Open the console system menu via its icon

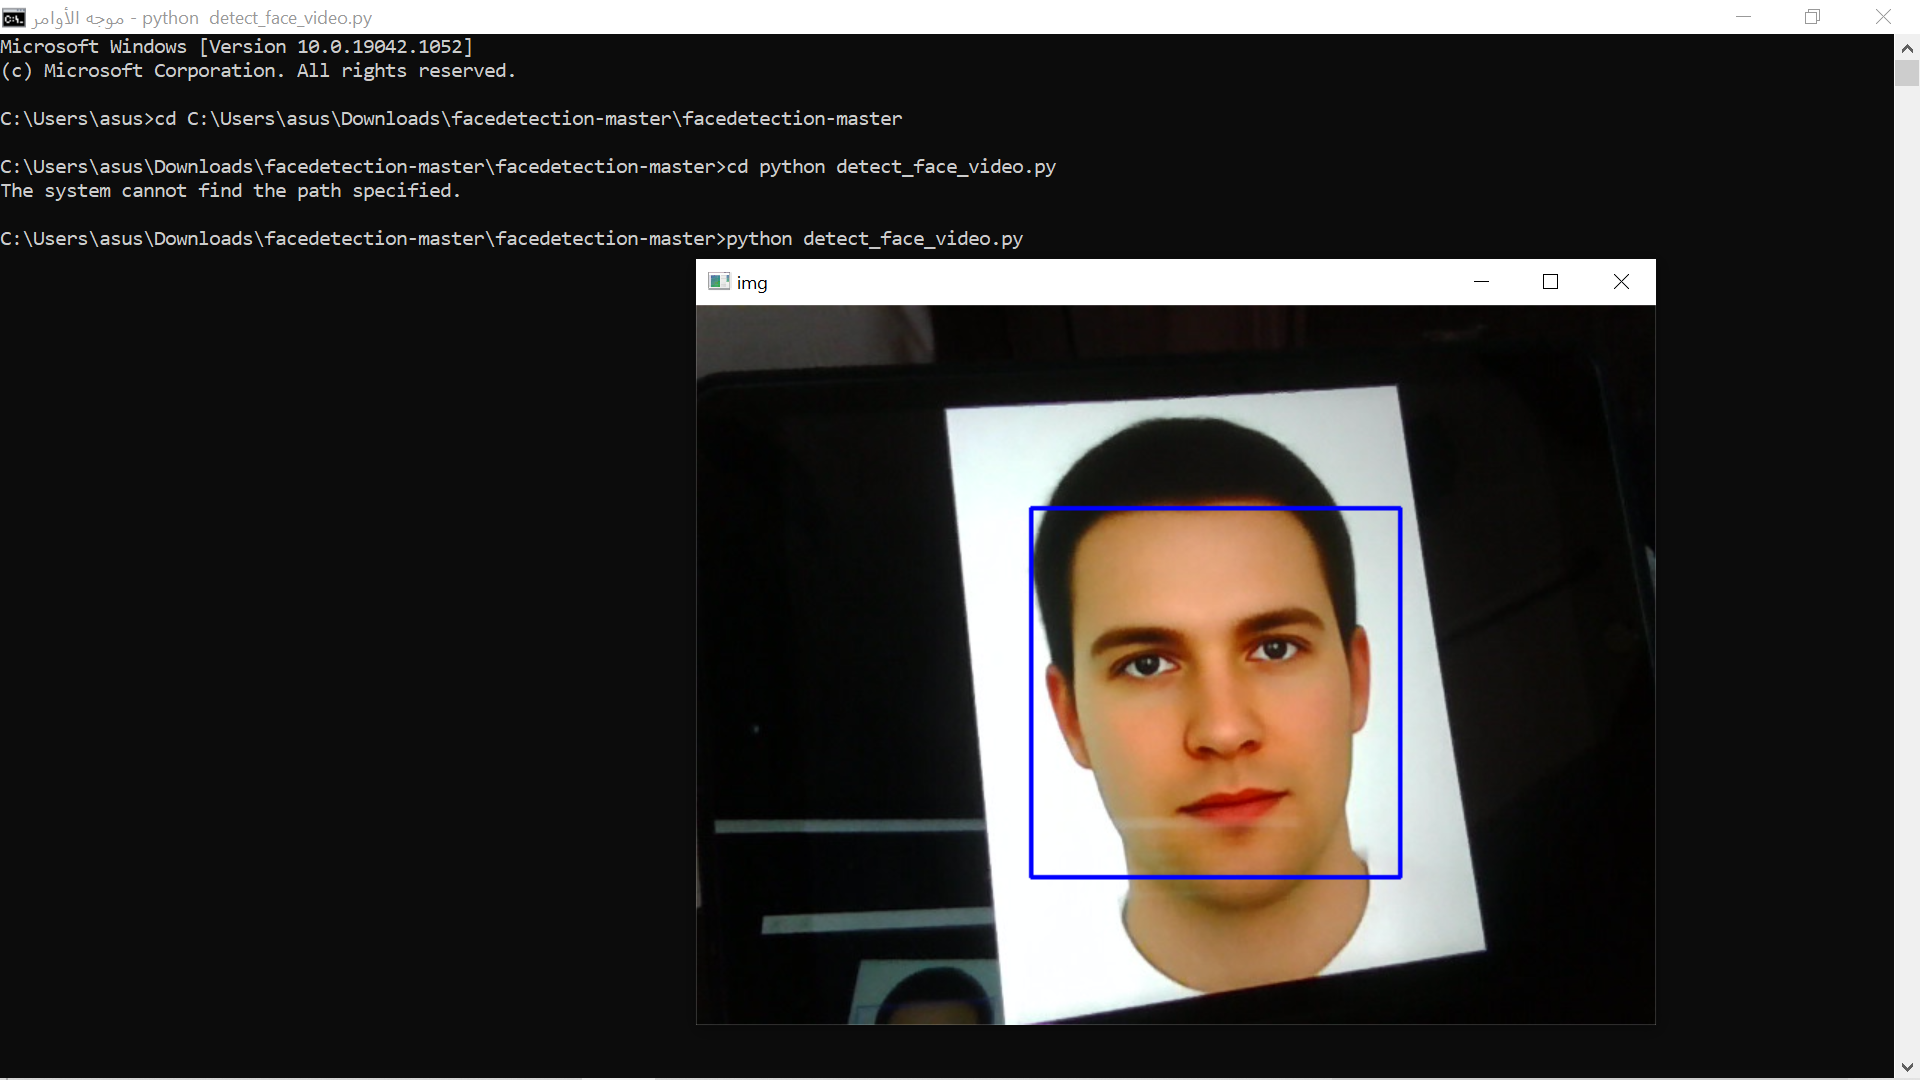coord(13,17)
